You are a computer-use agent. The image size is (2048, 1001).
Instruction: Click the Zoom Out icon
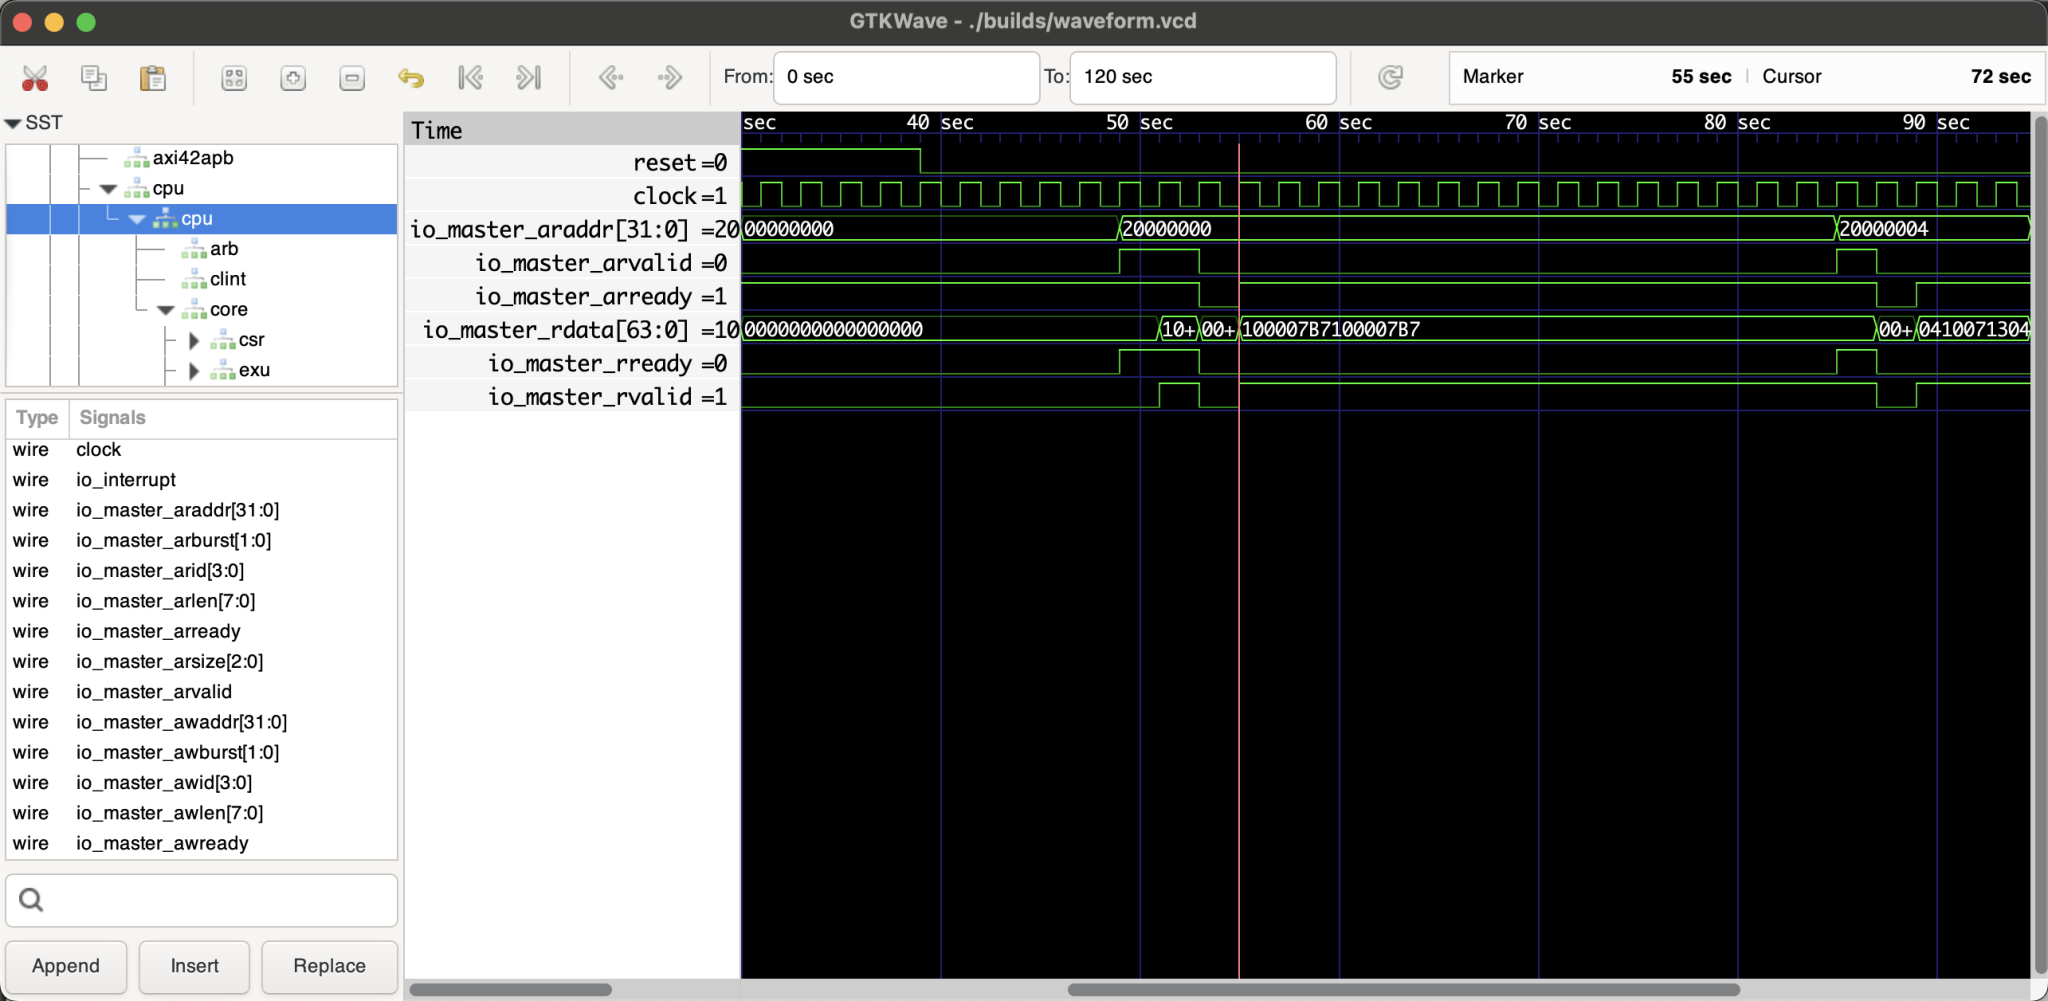(x=352, y=78)
